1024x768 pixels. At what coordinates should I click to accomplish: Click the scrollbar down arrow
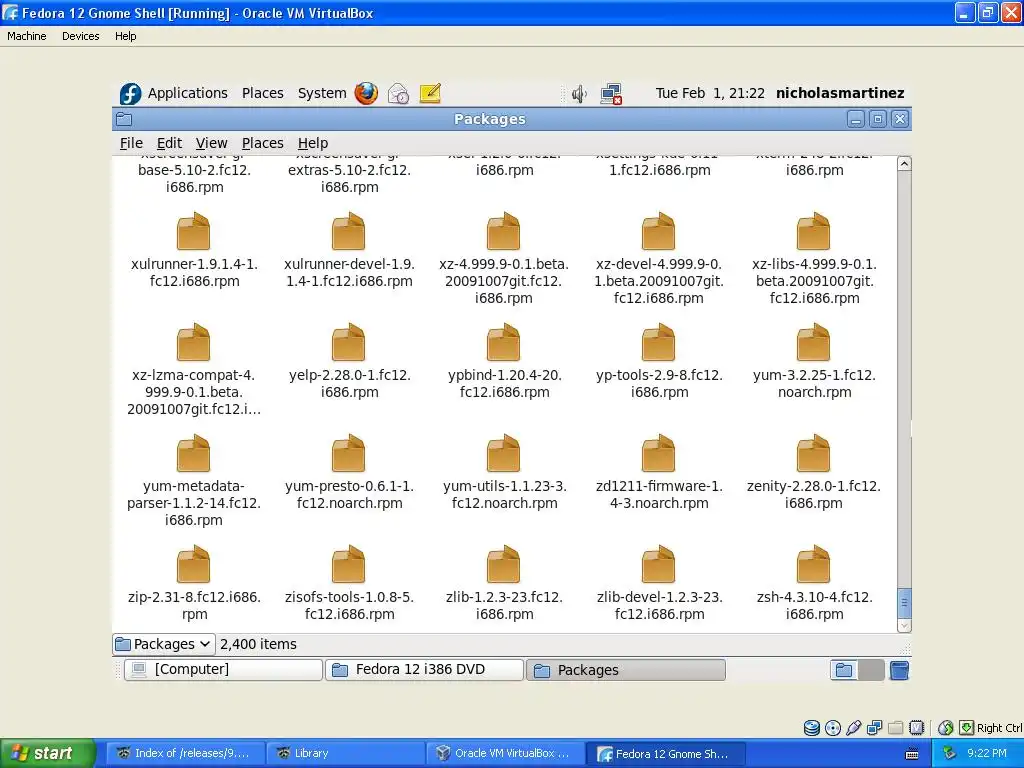tap(904, 626)
